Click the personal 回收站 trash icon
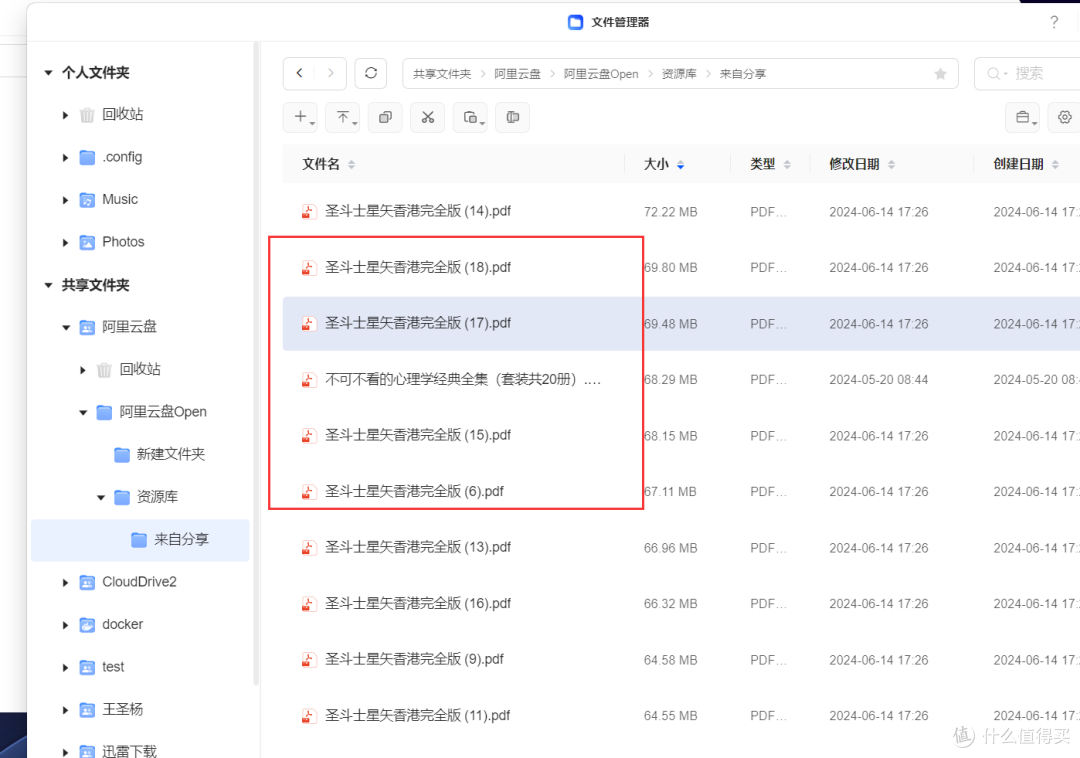 pos(87,115)
